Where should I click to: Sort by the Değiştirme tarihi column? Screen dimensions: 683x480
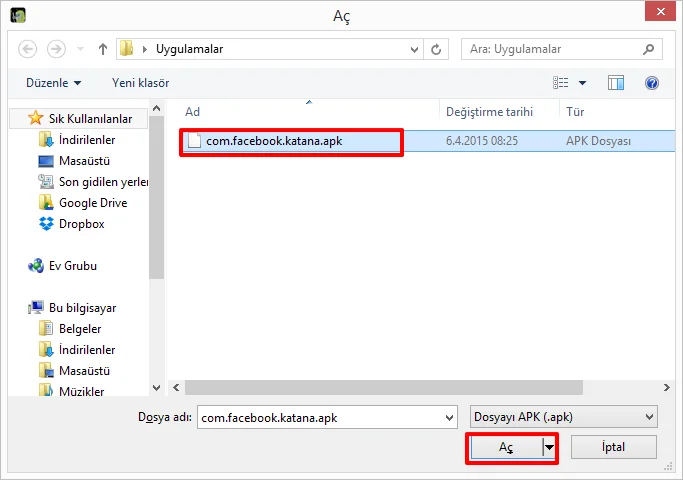489,112
